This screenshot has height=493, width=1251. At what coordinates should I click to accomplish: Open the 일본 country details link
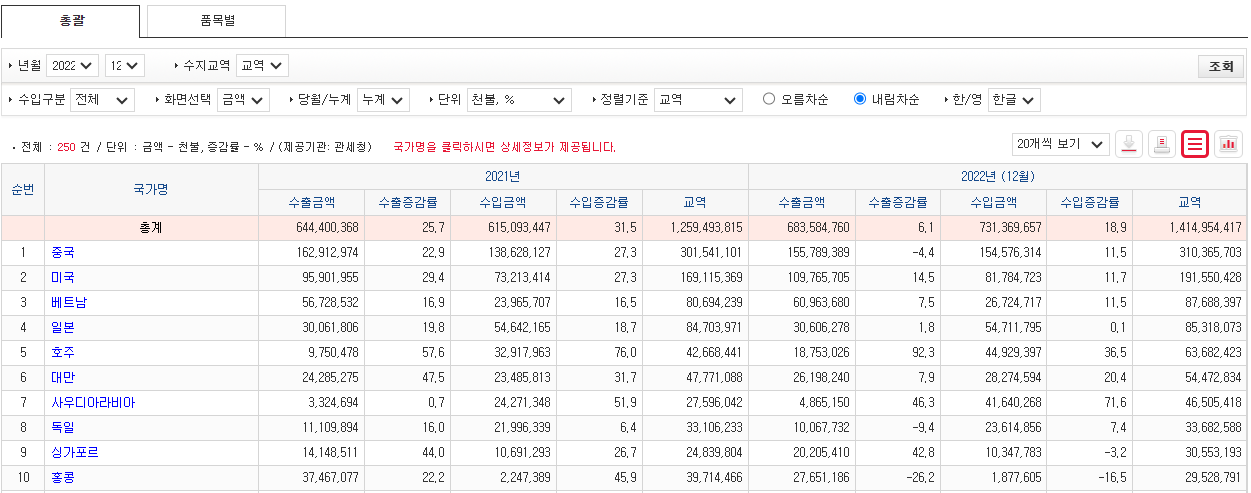pyautogui.click(x=63, y=327)
